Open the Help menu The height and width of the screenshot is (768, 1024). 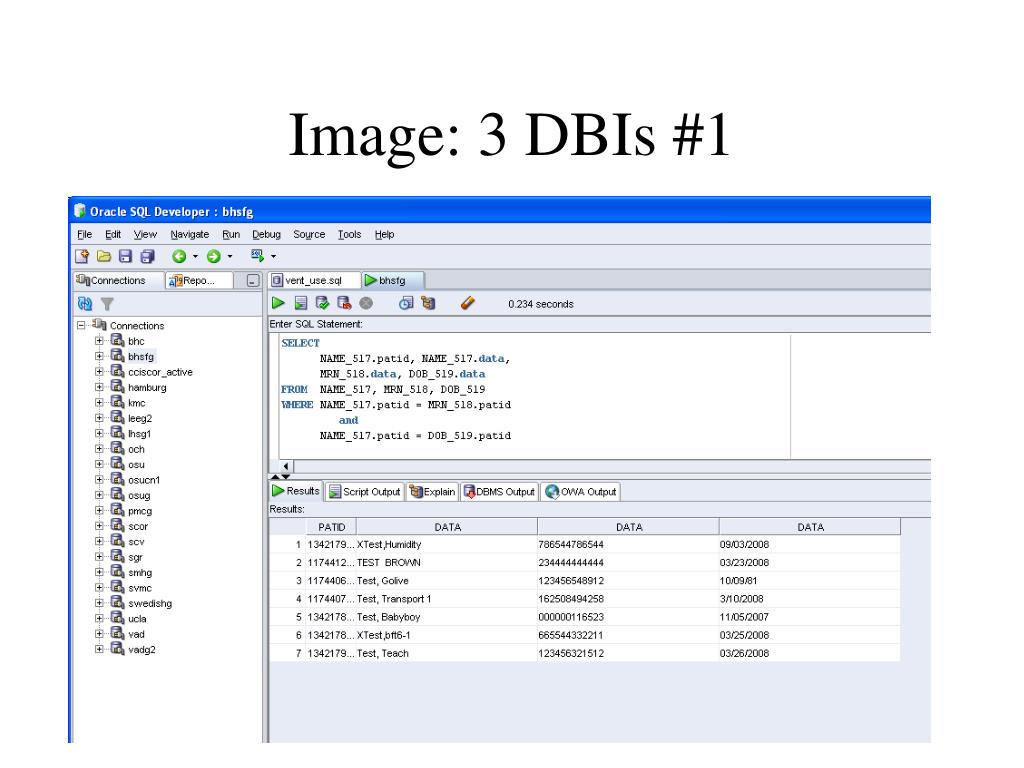385,234
